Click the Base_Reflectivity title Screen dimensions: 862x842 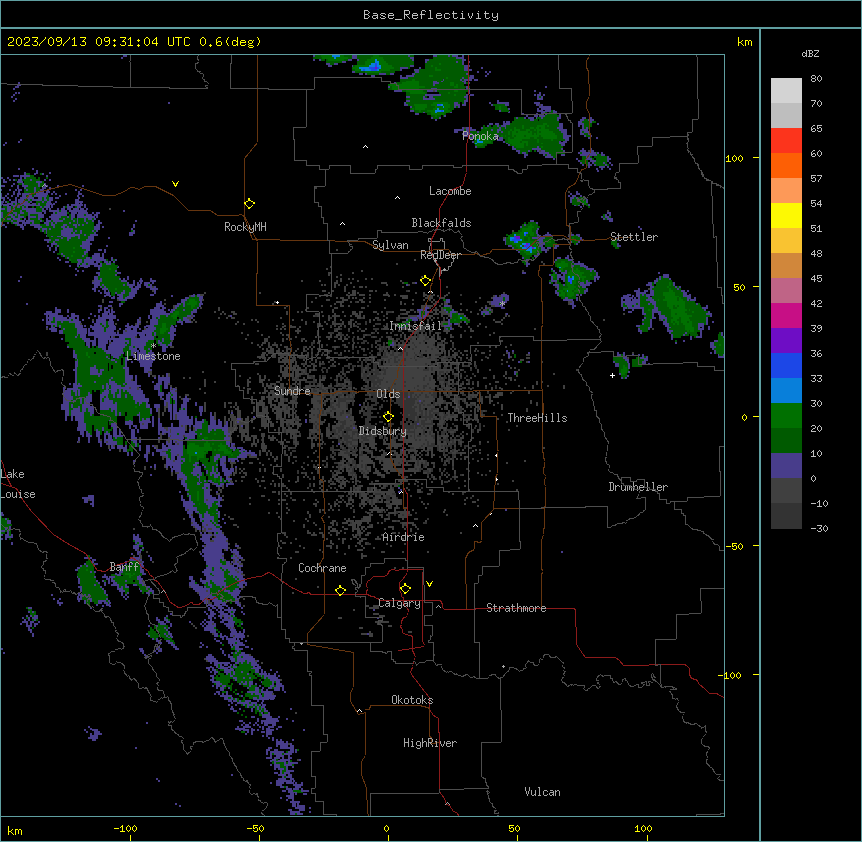pos(431,15)
